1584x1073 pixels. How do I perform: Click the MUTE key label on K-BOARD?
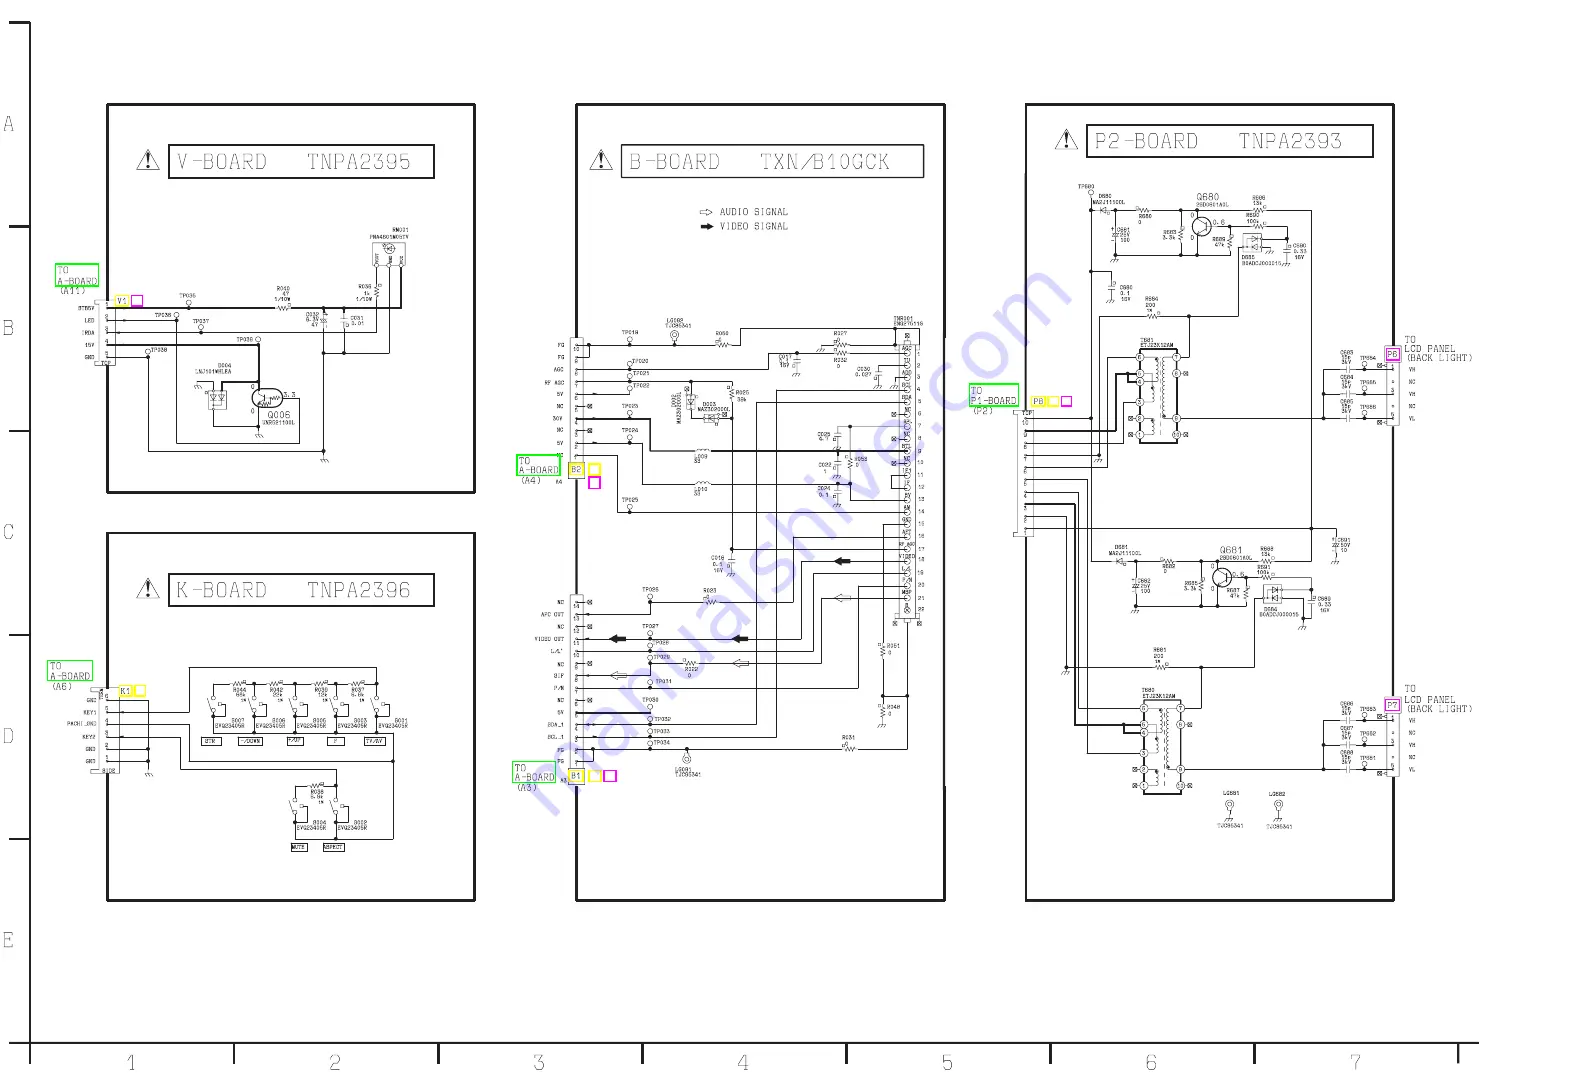299,847
